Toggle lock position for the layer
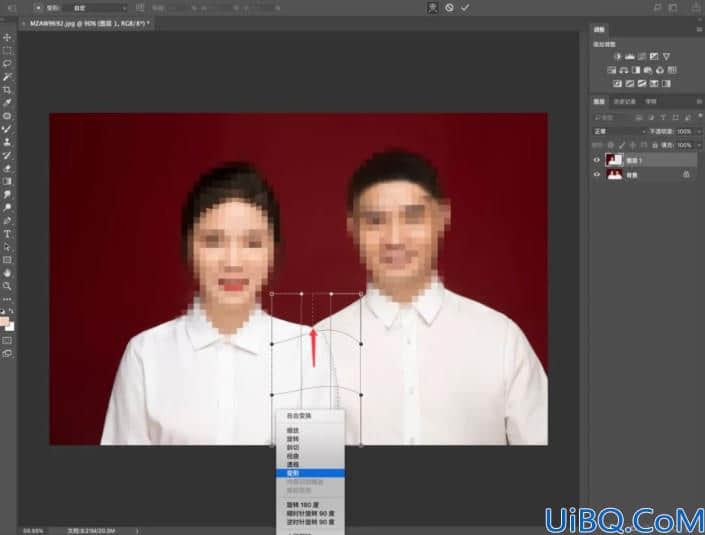This screenshot has width=705, height=535. click(x=633, y=145)
